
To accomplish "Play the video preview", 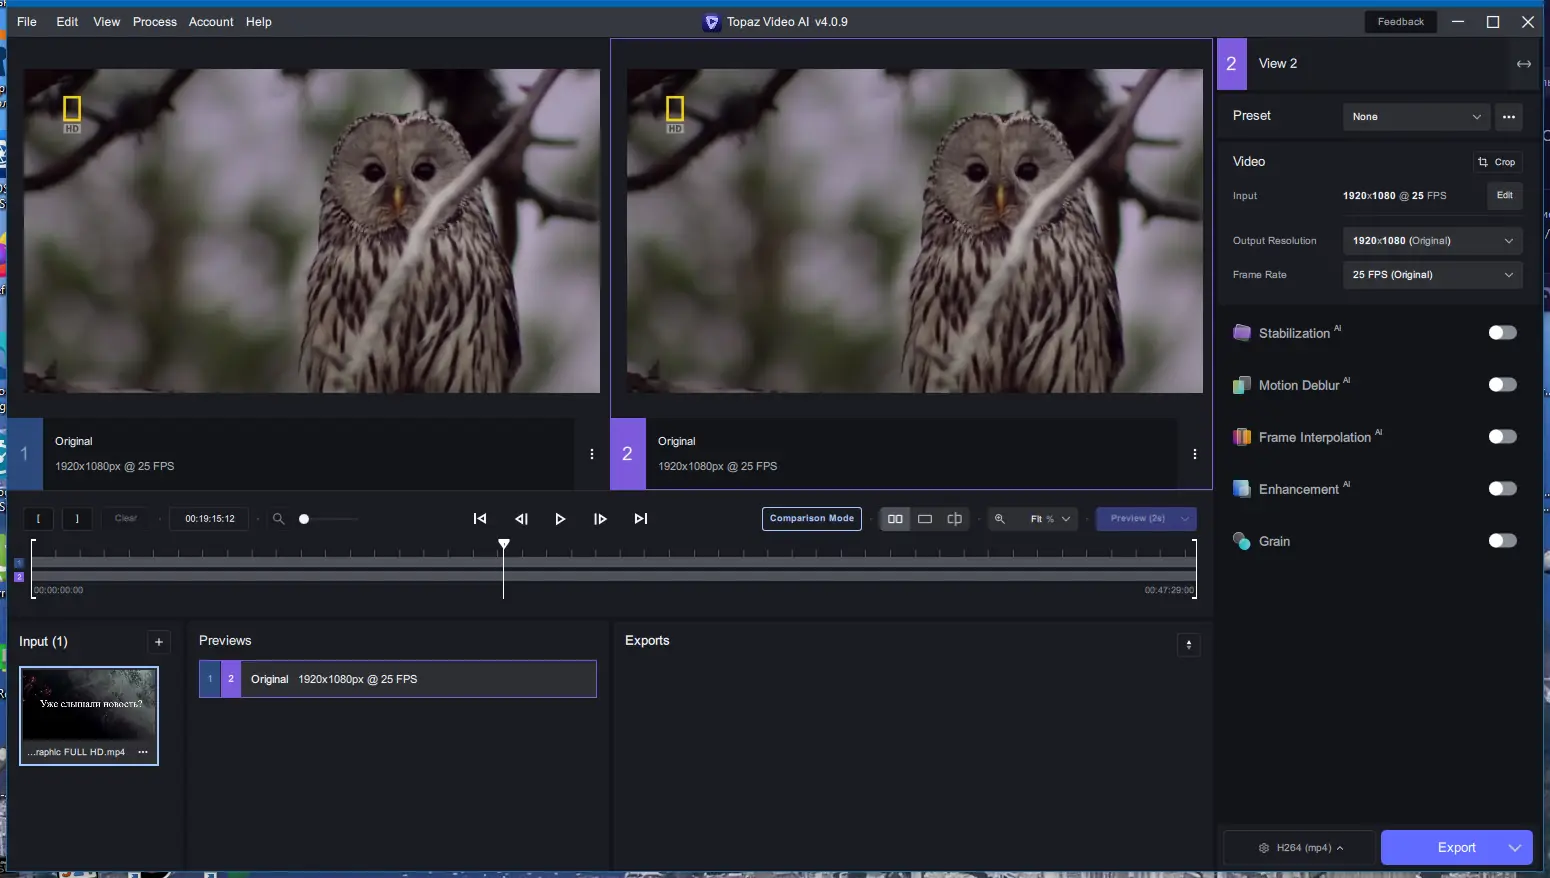I will (x=560, y=519).
